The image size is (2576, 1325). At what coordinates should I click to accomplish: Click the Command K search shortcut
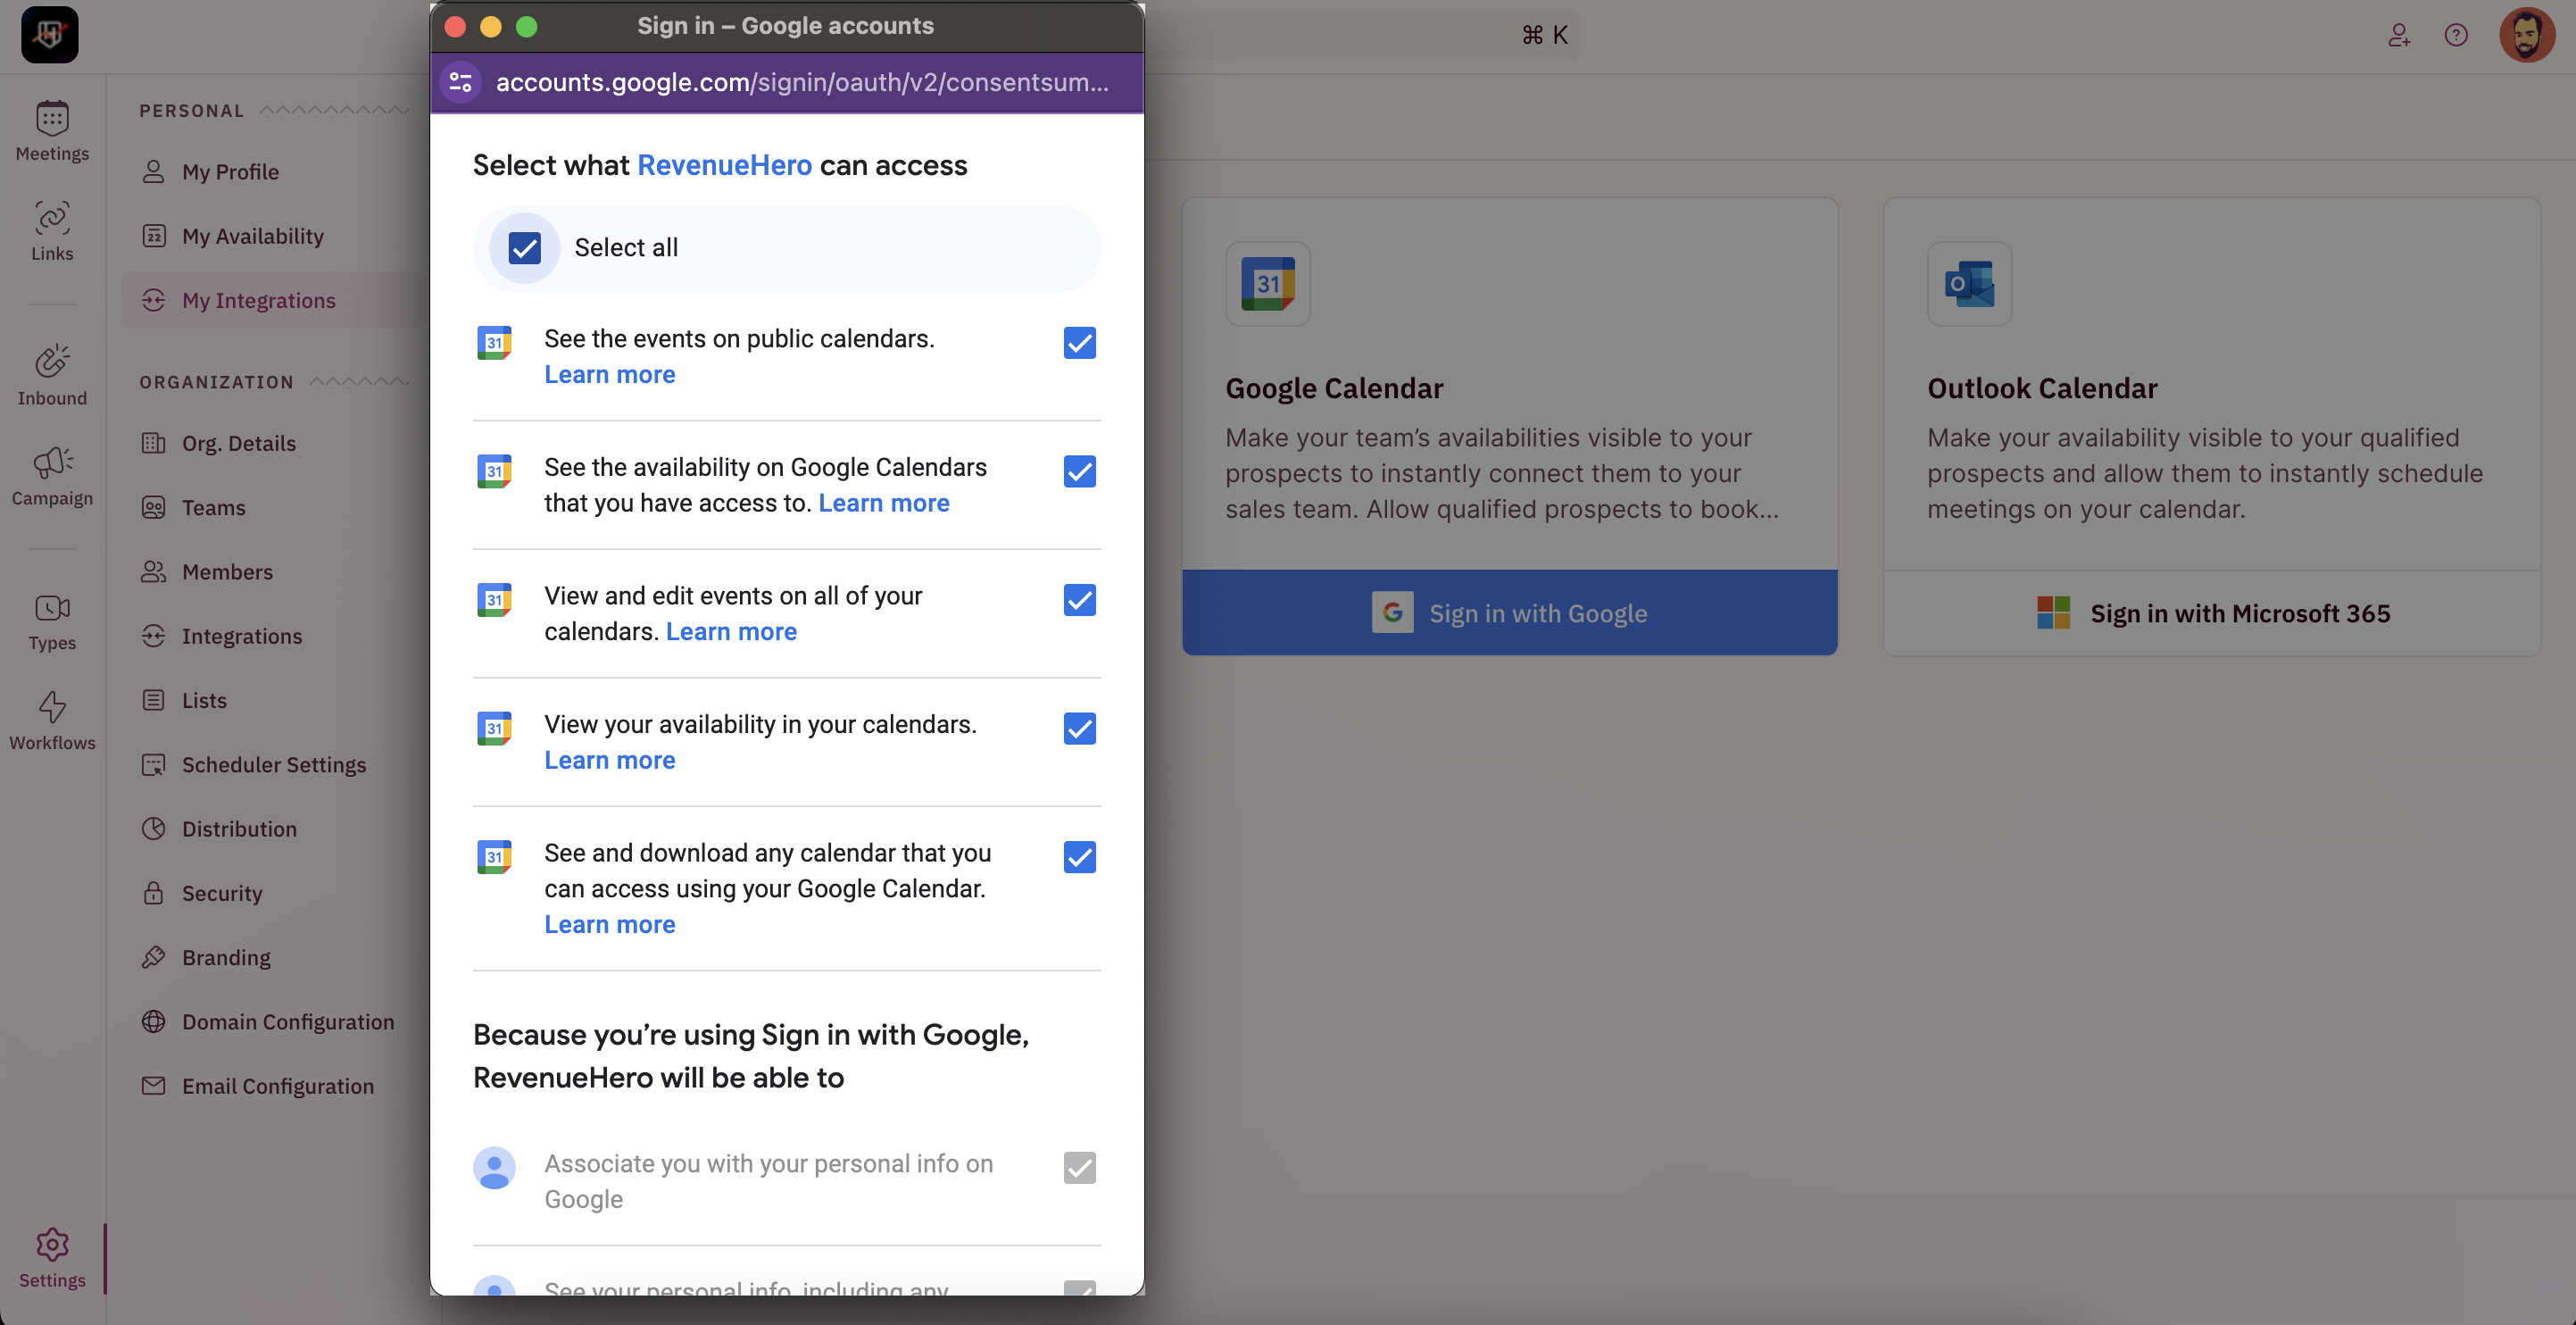[1544, 35]
